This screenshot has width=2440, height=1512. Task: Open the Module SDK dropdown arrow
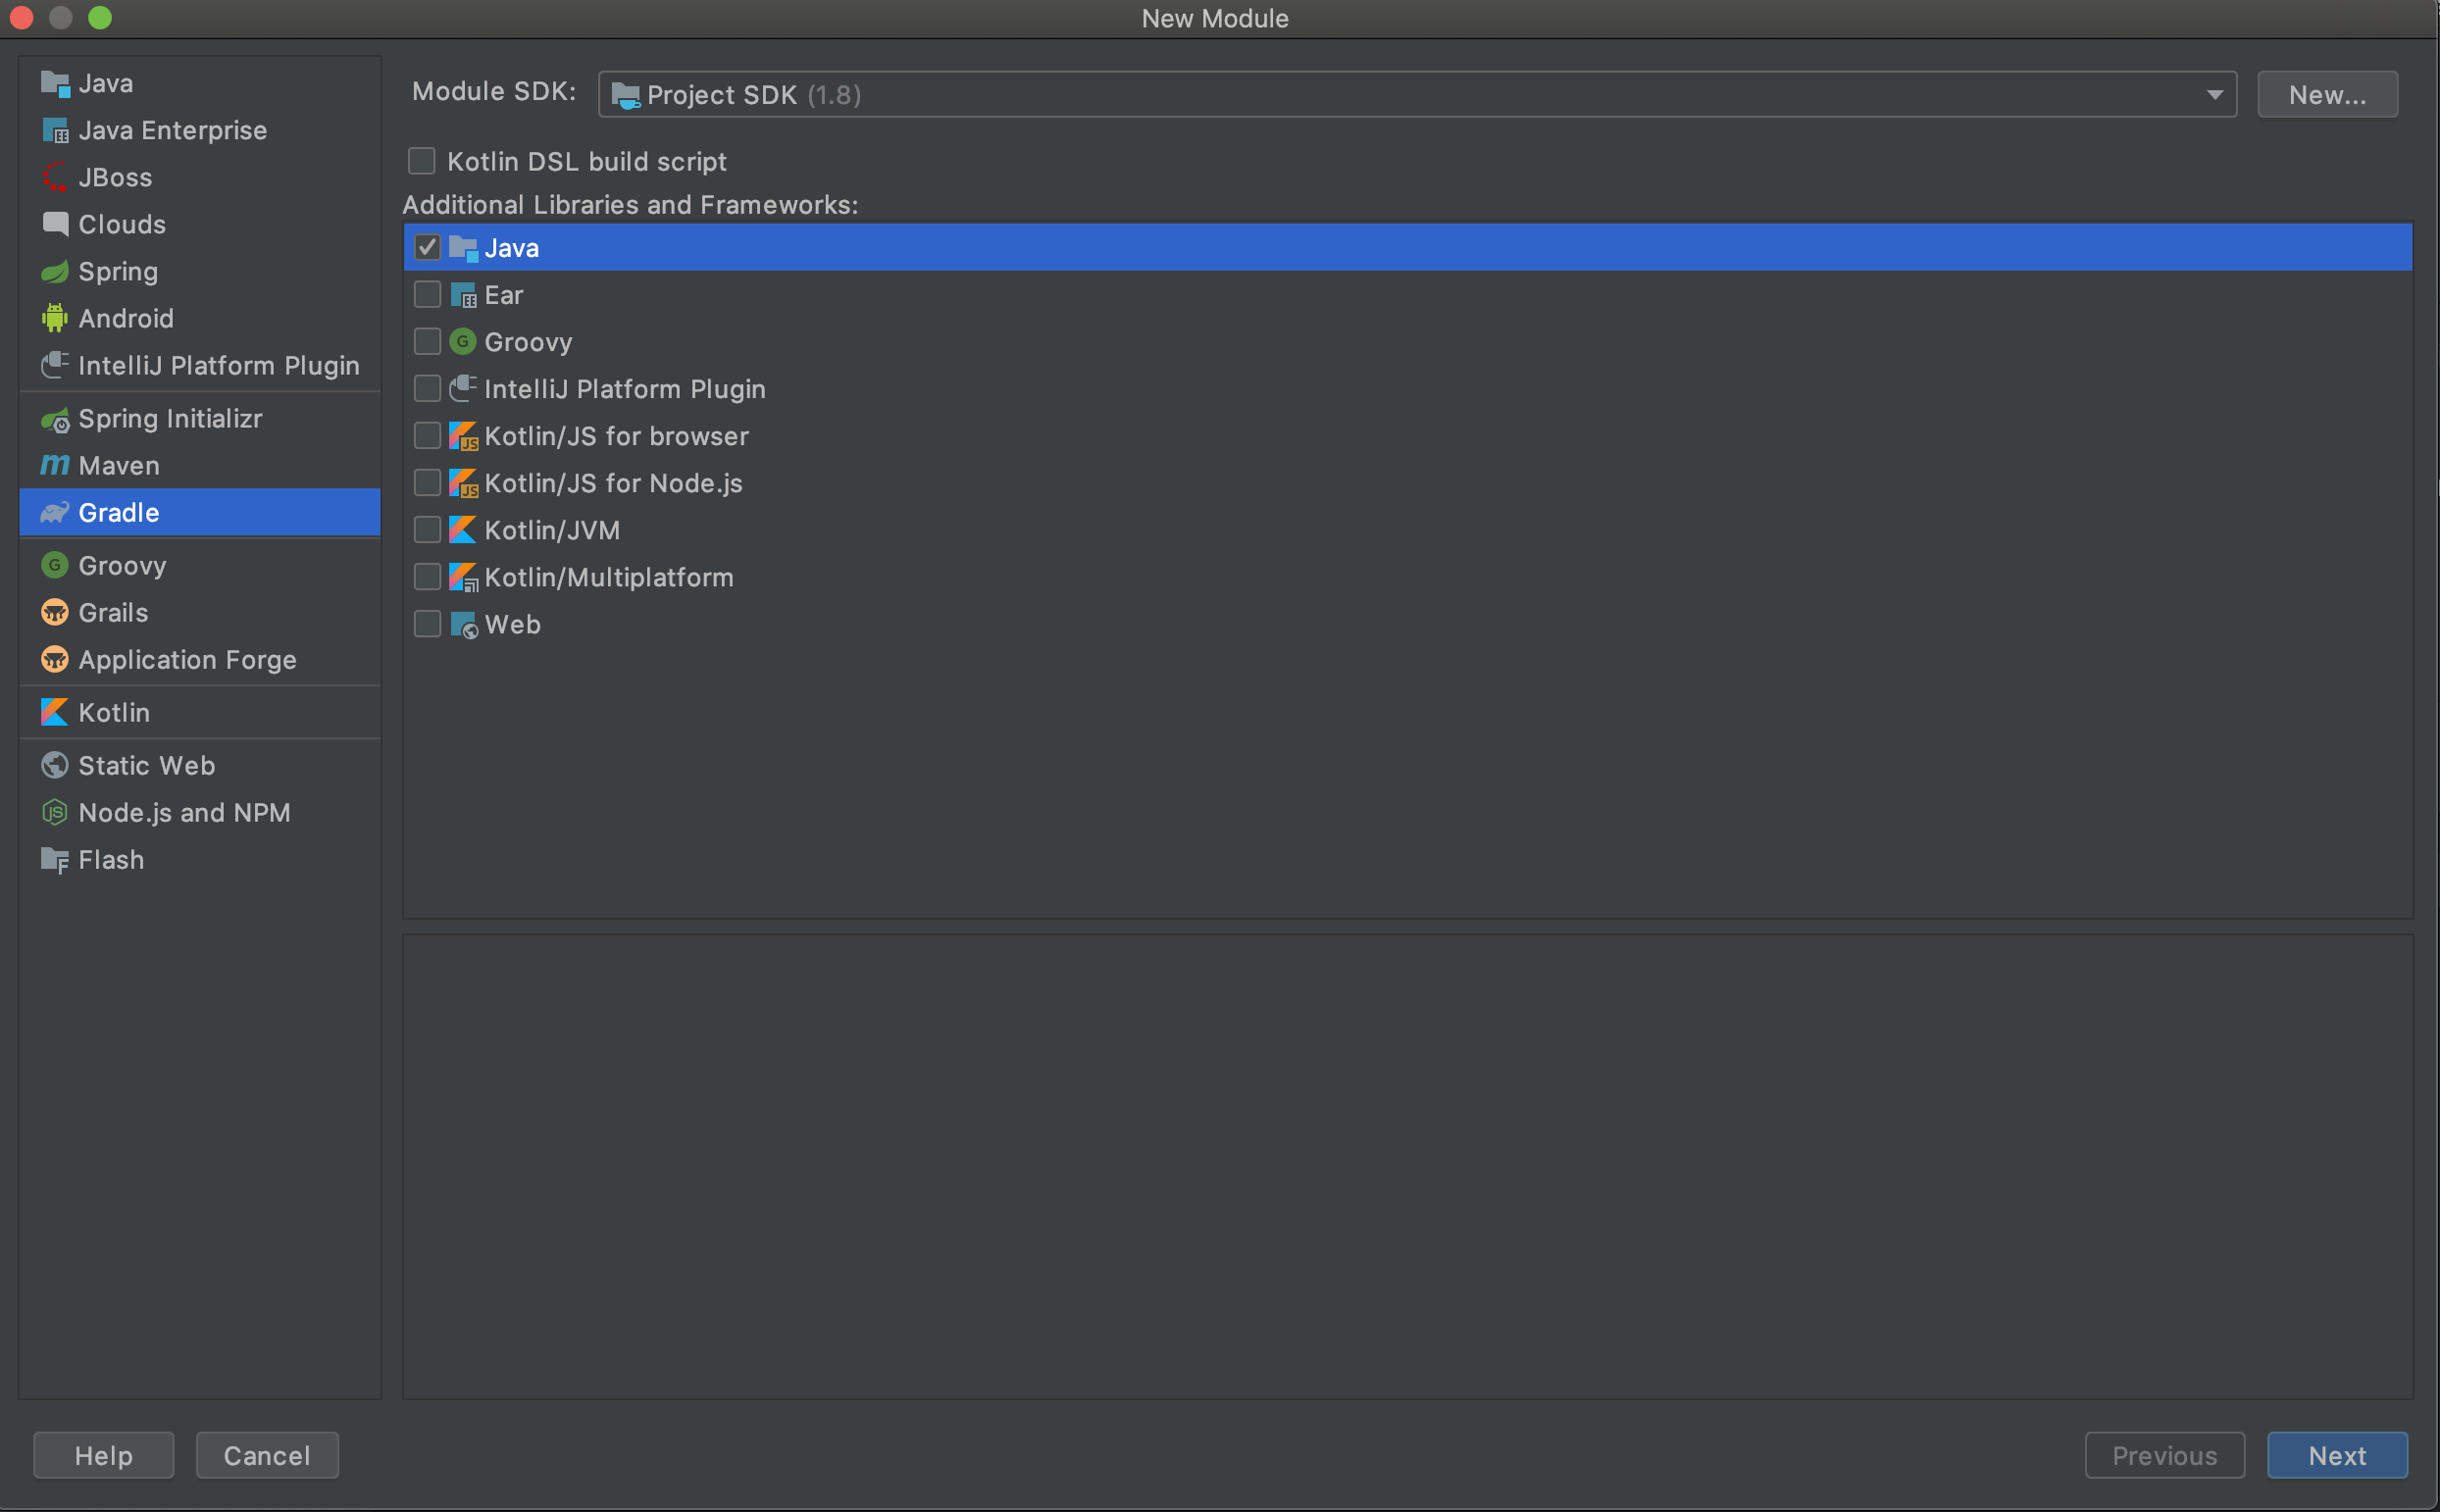[2214, 95]
